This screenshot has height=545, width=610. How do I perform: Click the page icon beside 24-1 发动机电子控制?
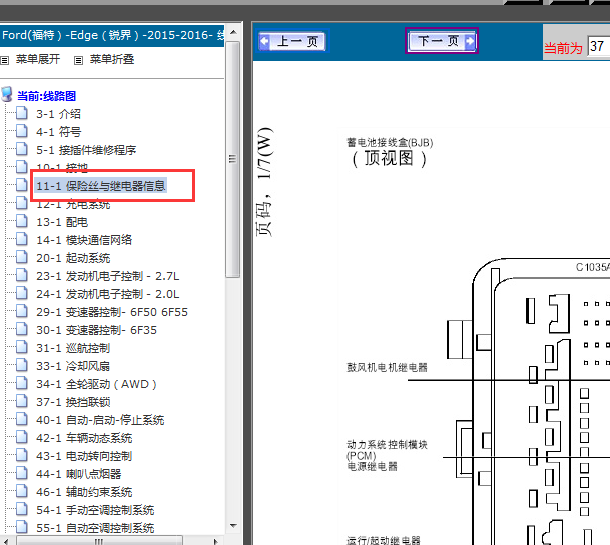(x=22, y=293)
